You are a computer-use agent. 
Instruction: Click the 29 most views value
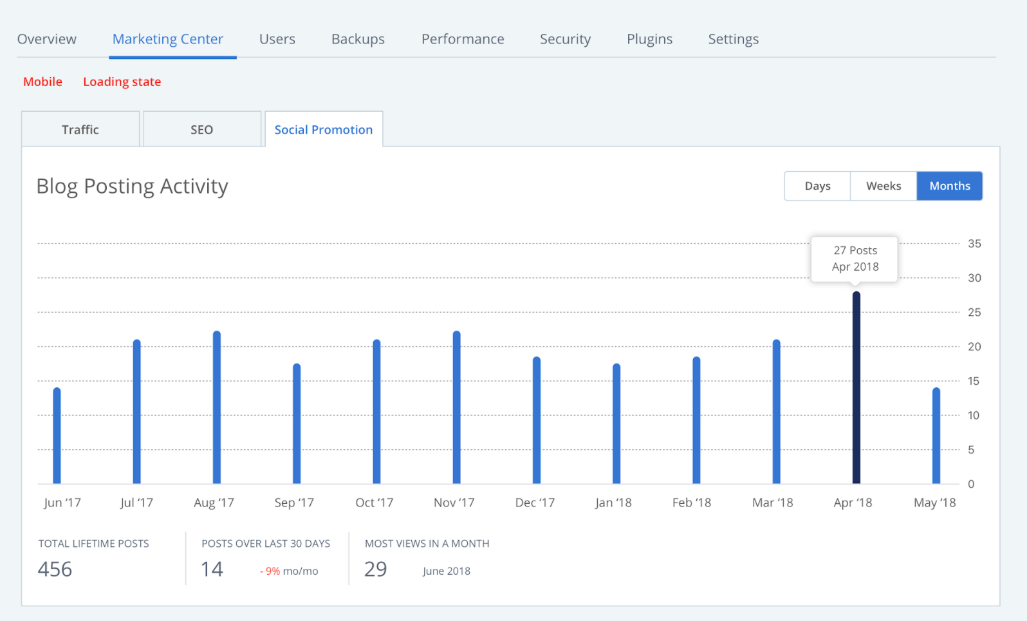tap(375, 569)
